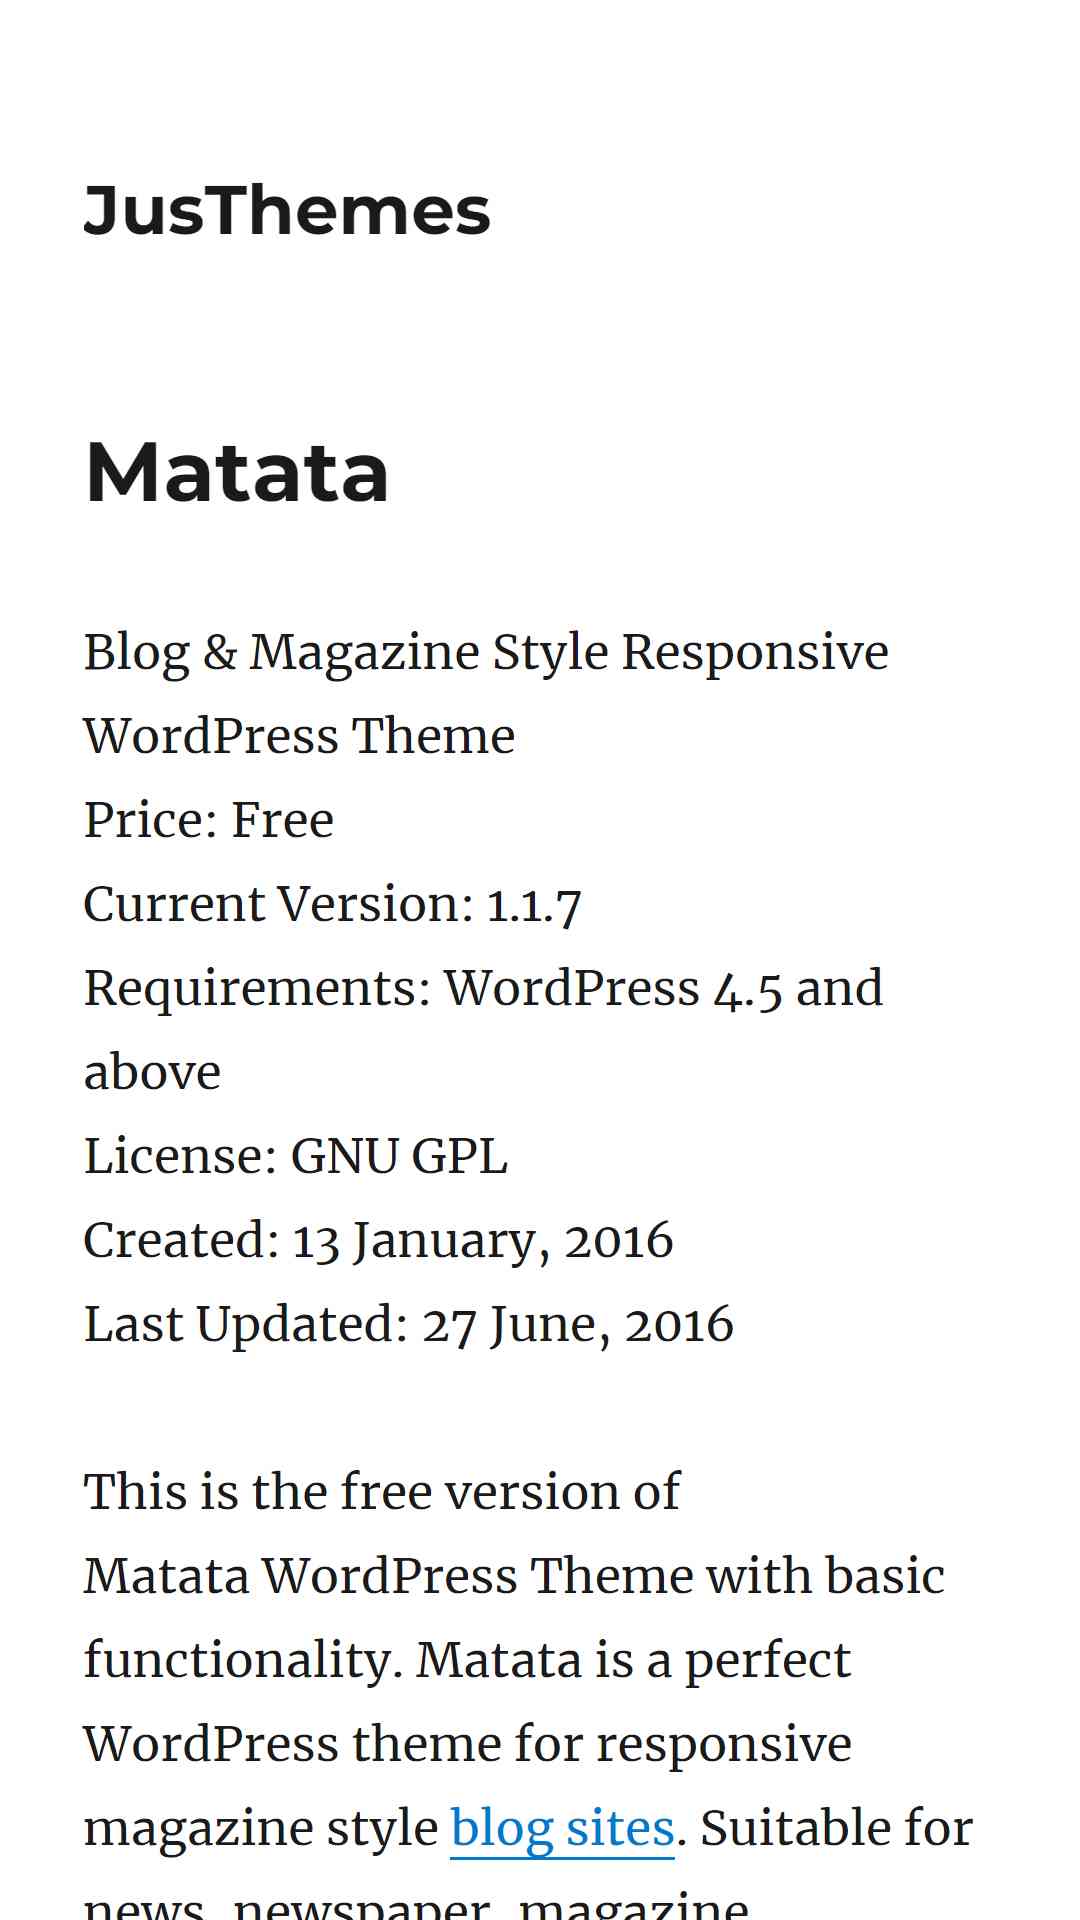The height and width of the screenshot is (1920, 1080).
Task: Click the "Suitable for" text after link
Action: pyautogui.click(x=836, y=1828)
